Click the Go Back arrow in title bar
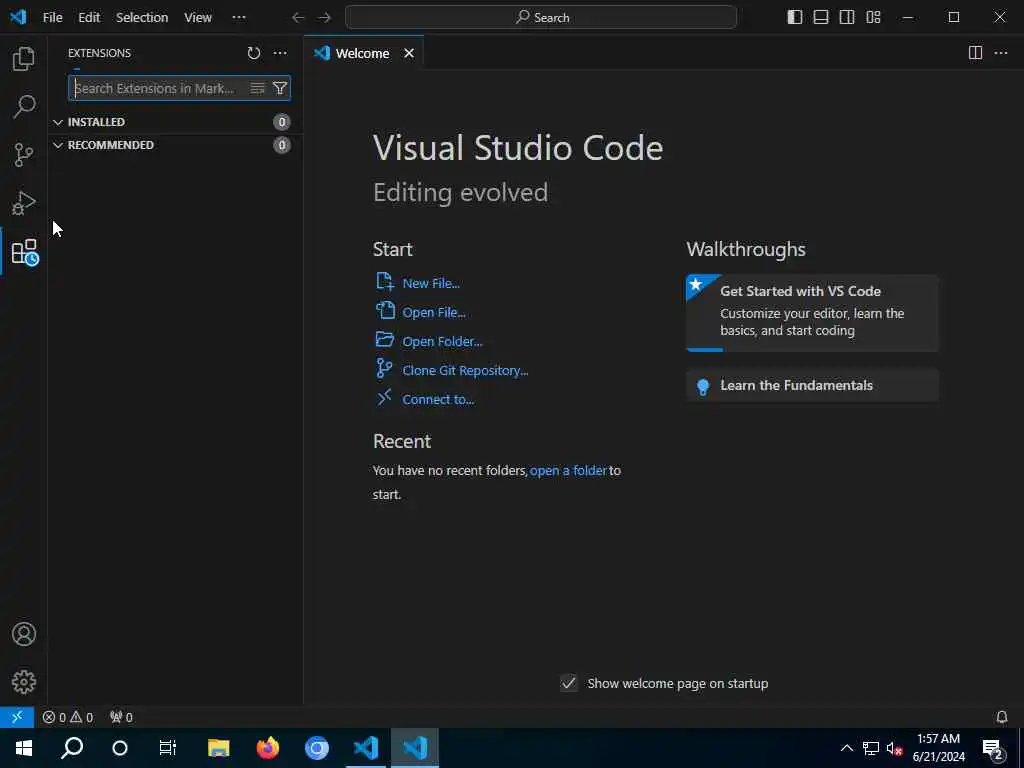Screen dimensions: 1024x768 [x=298, y=18]
